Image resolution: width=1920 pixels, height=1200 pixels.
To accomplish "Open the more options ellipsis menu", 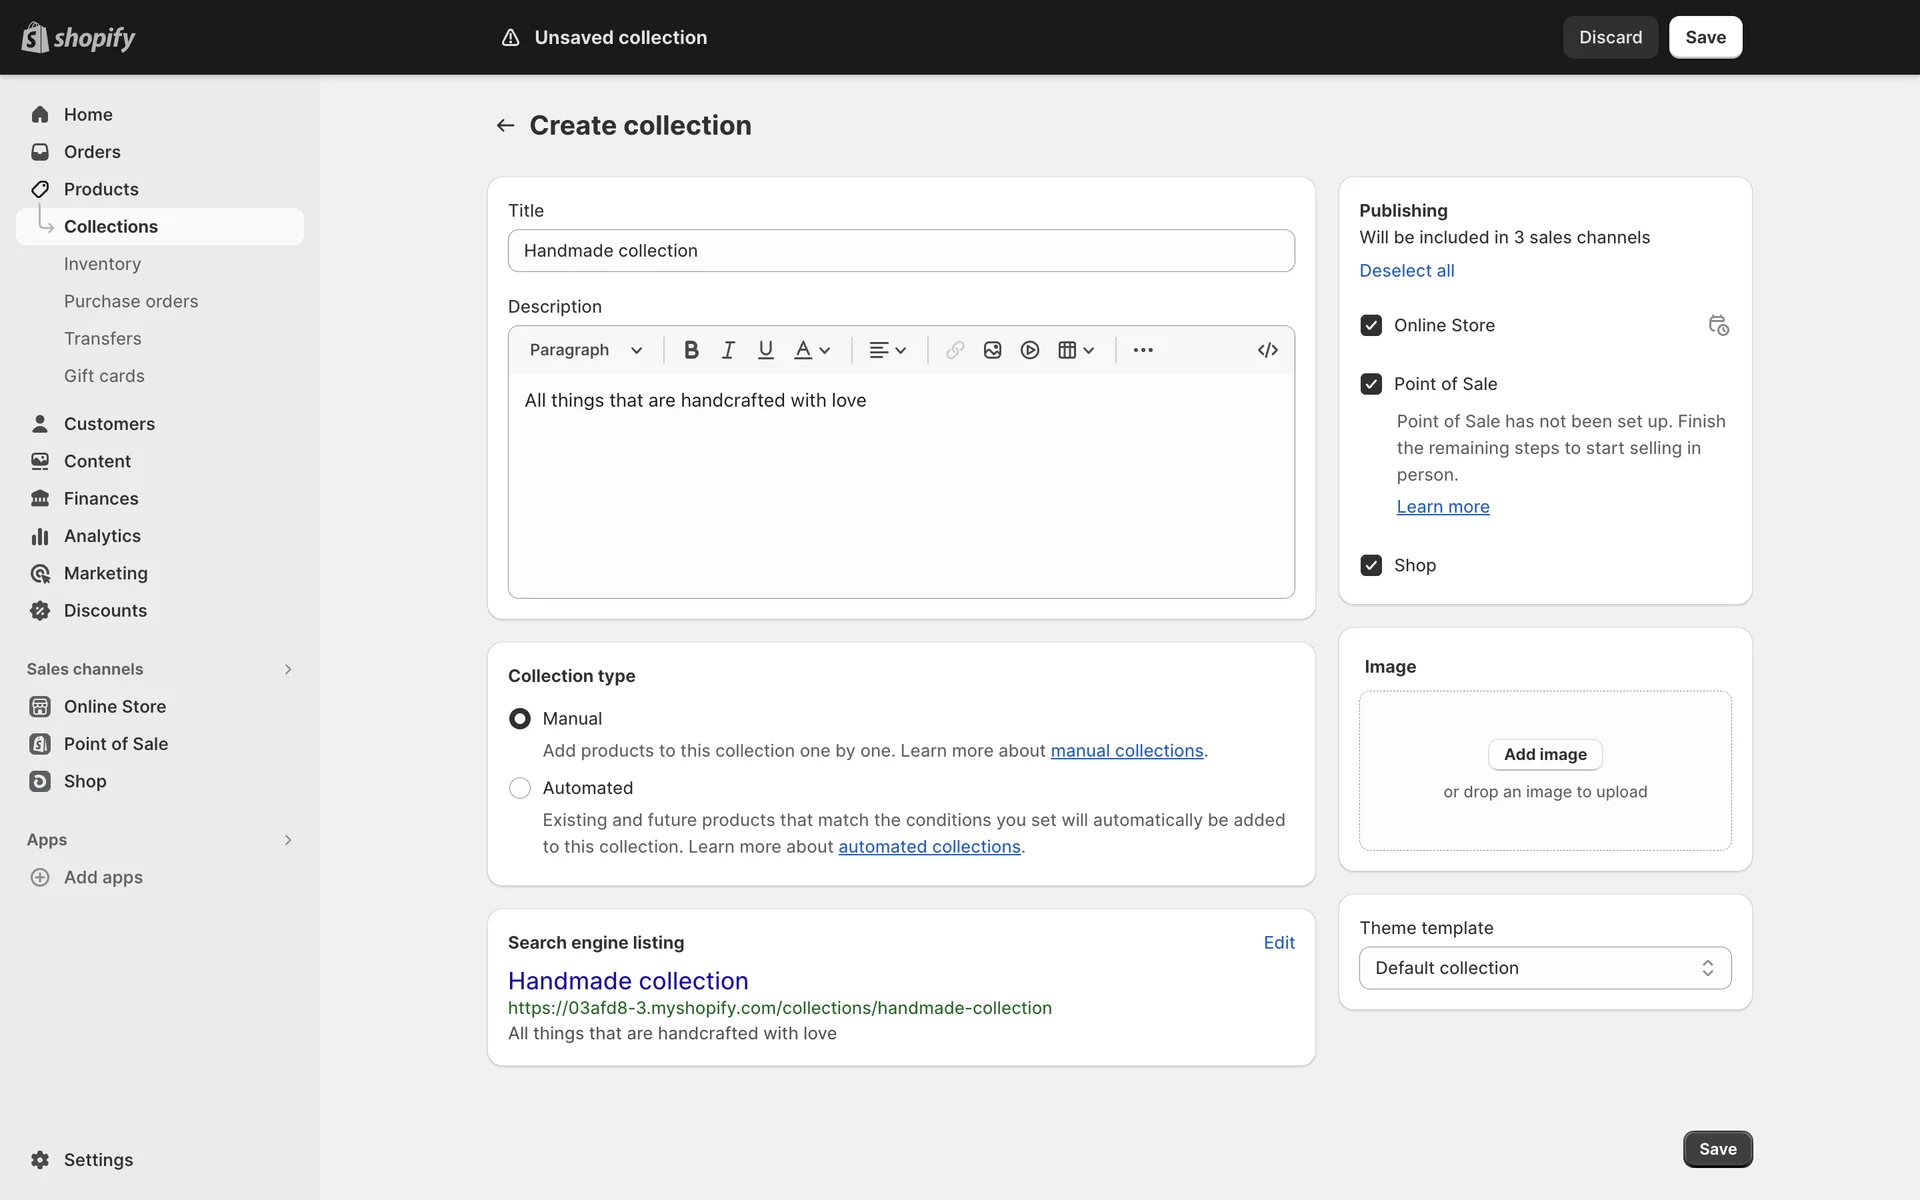I will click(x=1143, y=350).
